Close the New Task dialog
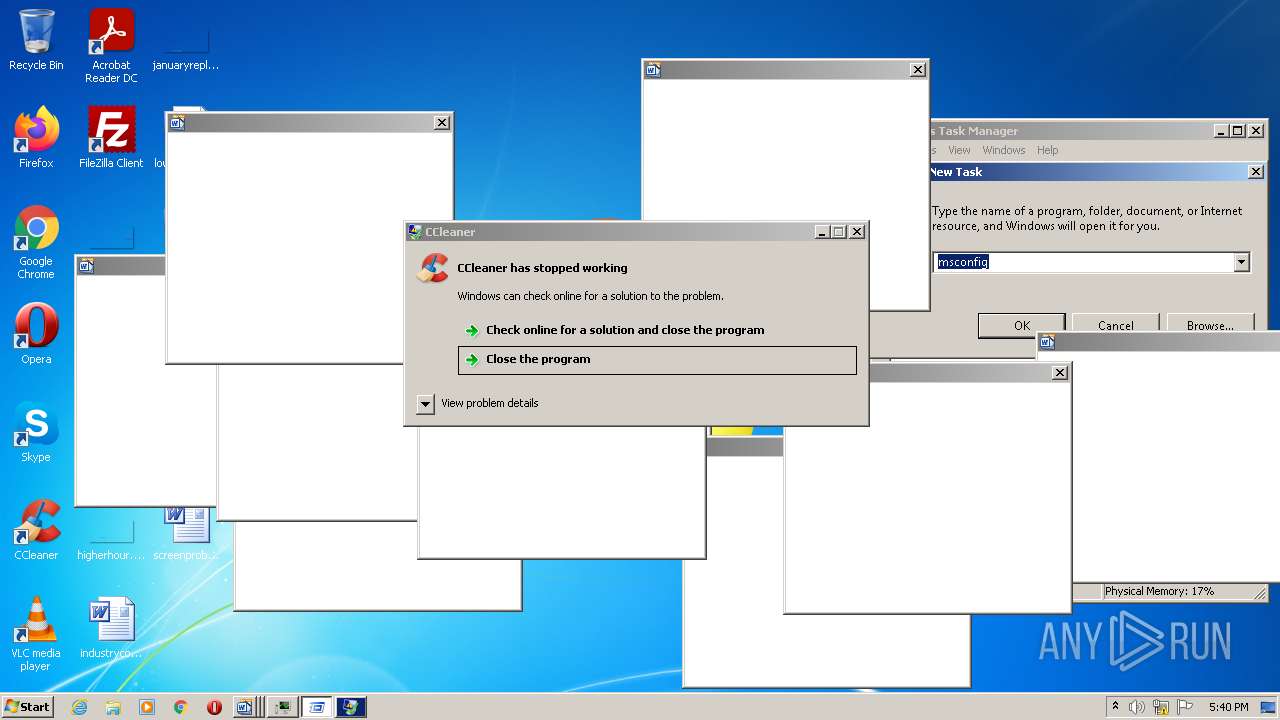This screenshot has width=1280, height=720. [1256, 172]
